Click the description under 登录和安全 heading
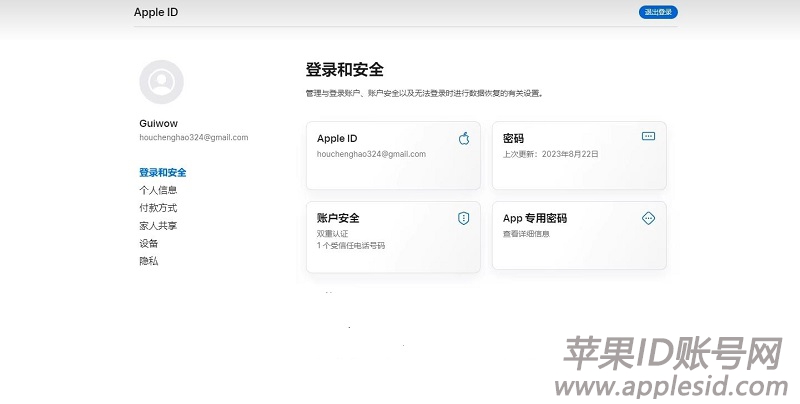800x404 pixels. (424, 93)
